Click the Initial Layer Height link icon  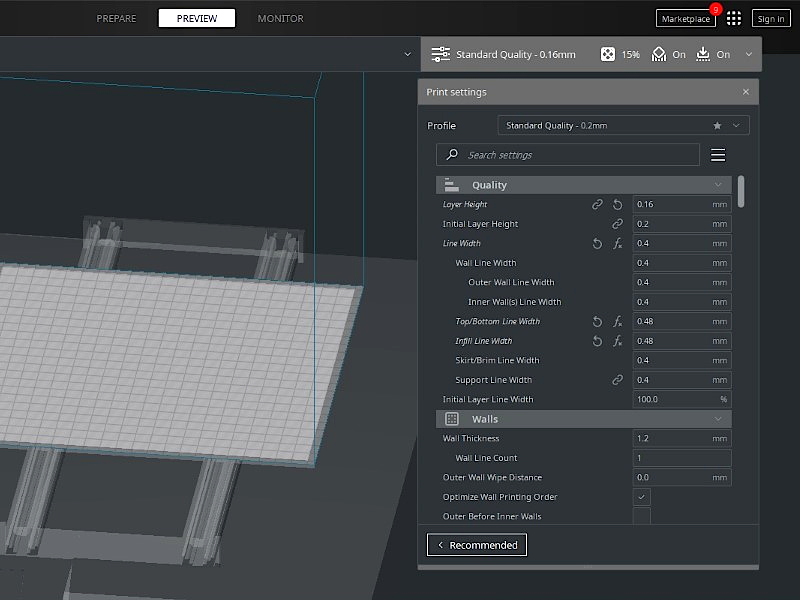(617, 224)
